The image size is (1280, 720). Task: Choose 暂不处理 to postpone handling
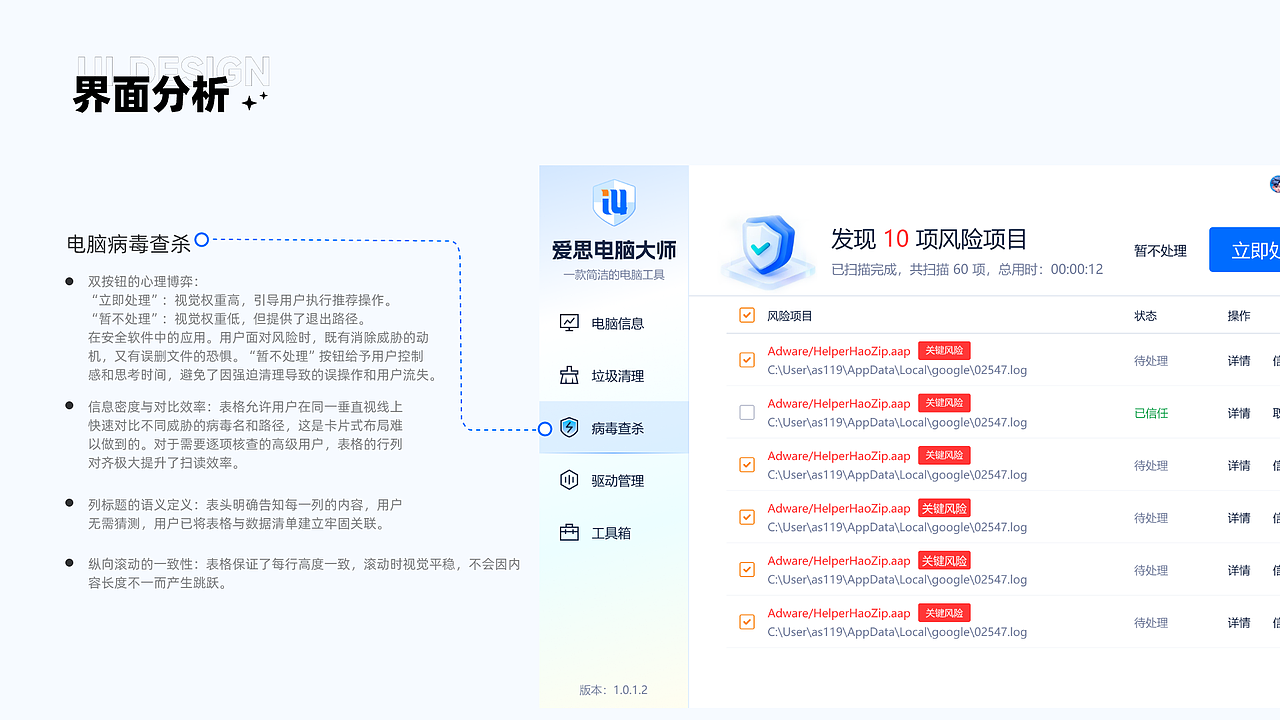click(x=1160, y=250)
